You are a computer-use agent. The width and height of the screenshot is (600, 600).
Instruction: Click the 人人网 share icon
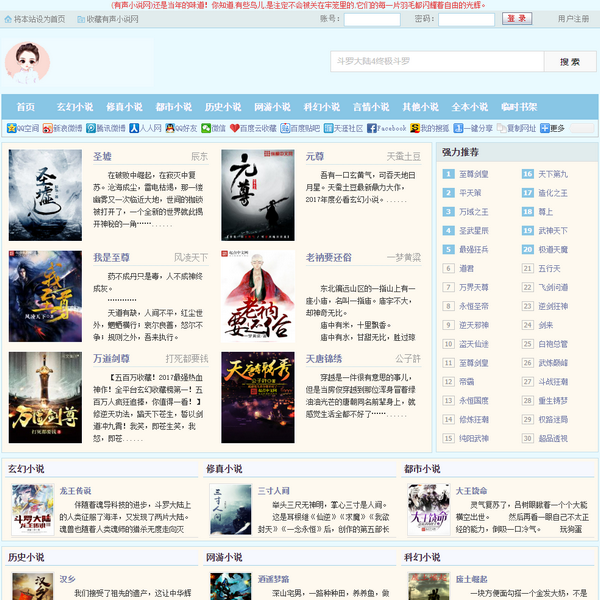pyautogui.click(x=134, y=129)
